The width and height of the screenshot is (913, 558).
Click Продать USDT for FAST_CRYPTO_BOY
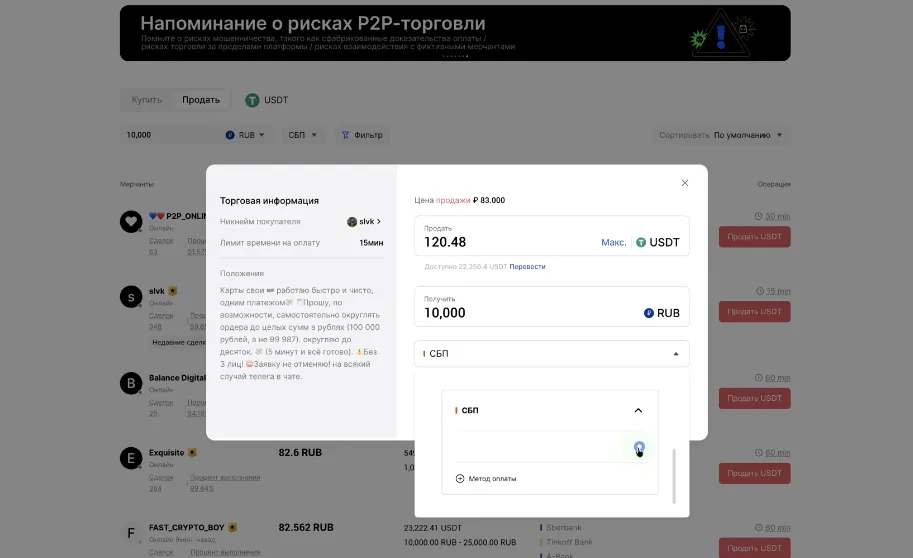click(x=755, y=548)
